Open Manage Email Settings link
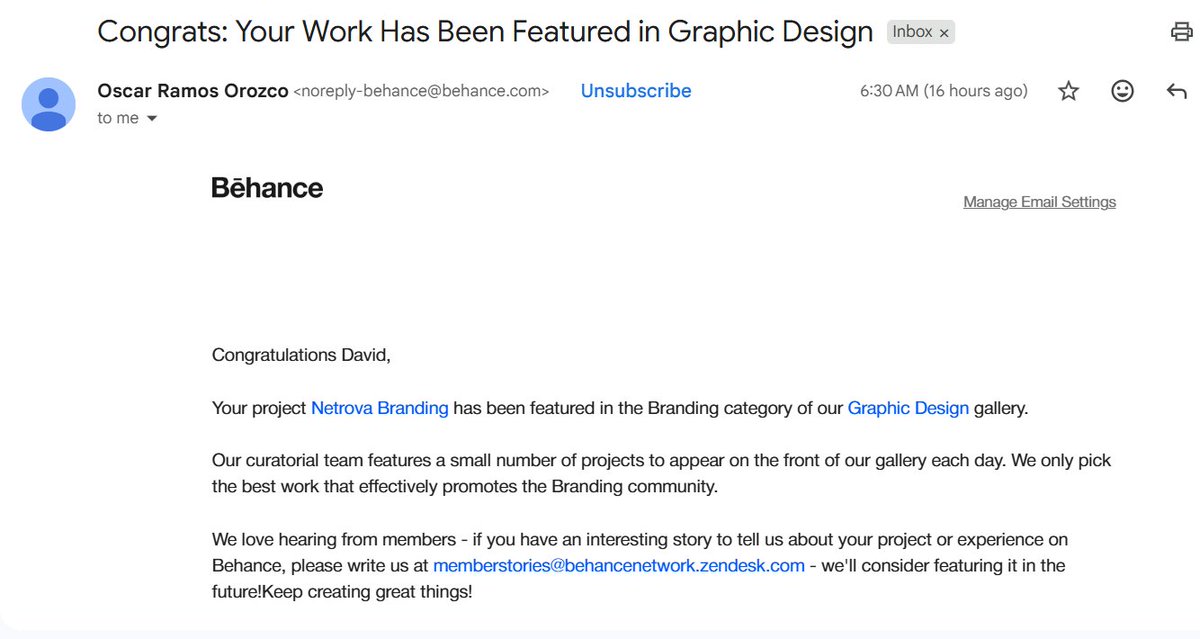The height and width of the screenshot is (639, 1200). coord(1039,202)
